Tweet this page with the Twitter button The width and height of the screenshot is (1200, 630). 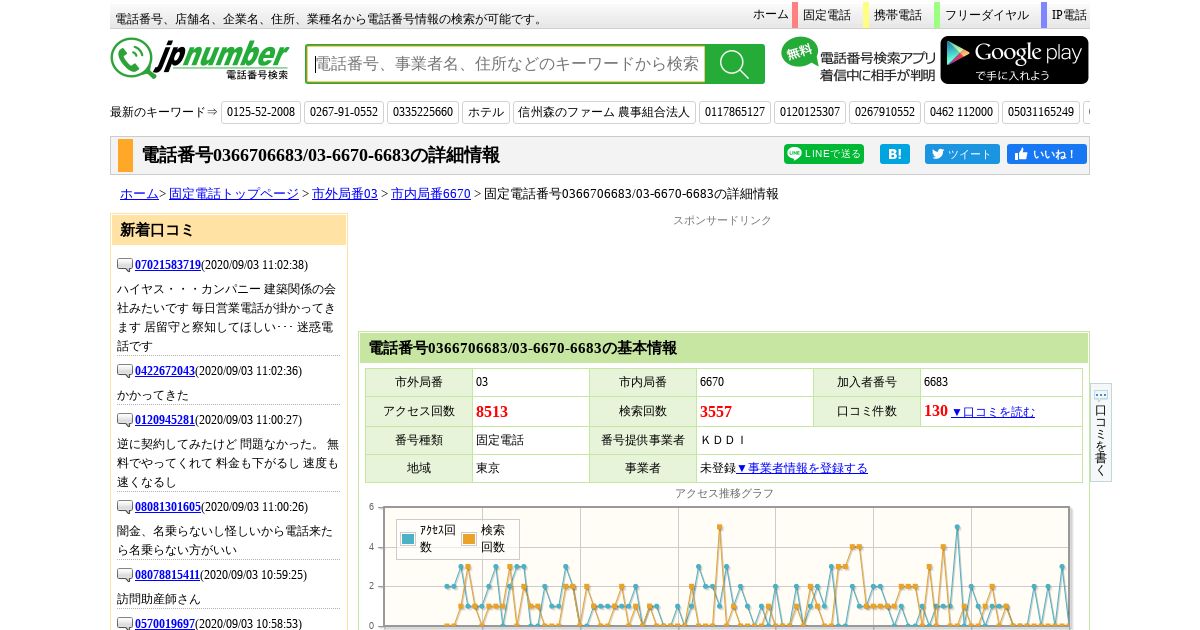(962, 154)
